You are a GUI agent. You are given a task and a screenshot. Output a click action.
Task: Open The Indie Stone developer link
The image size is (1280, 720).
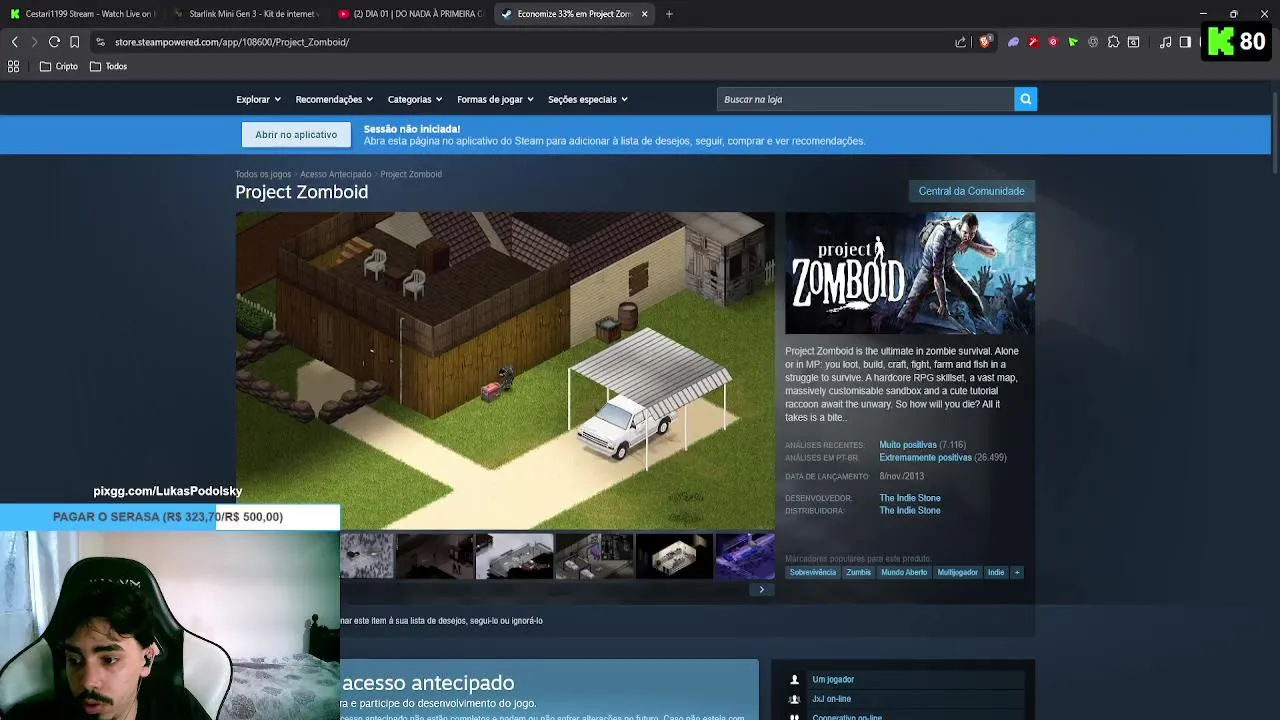coord(910,498)
